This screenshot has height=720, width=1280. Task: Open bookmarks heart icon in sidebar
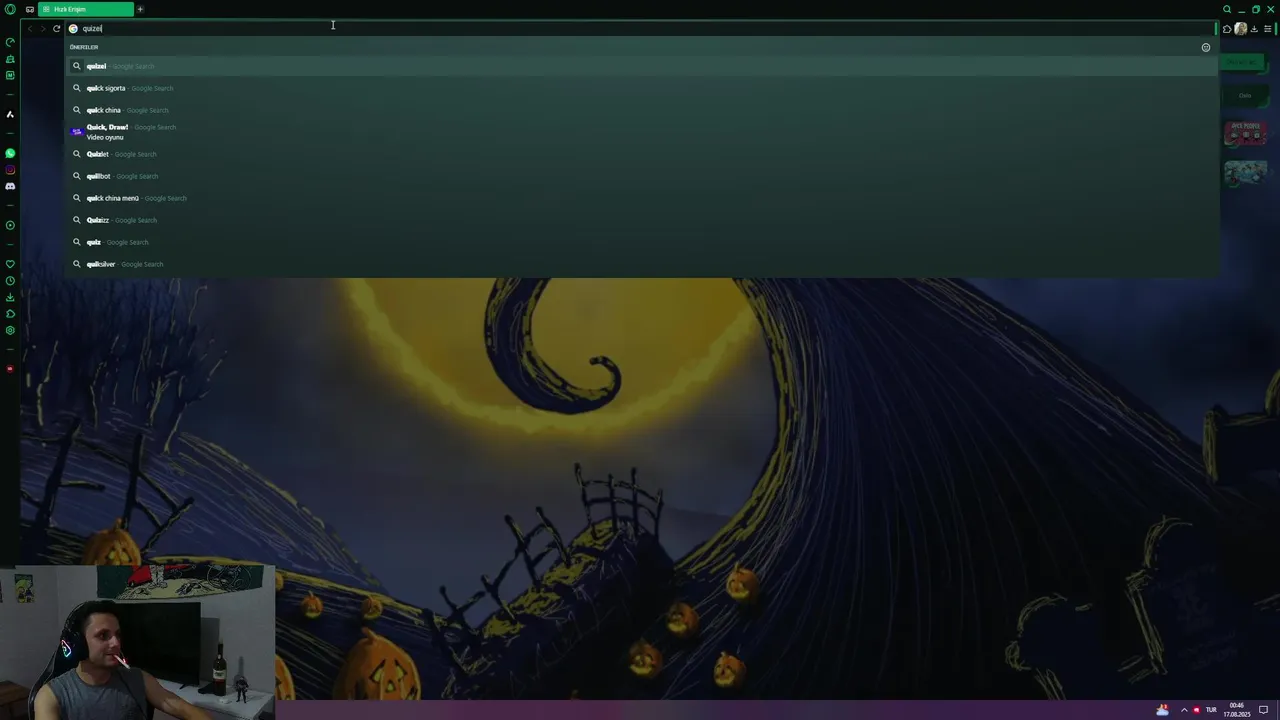(x=10, y=264)
